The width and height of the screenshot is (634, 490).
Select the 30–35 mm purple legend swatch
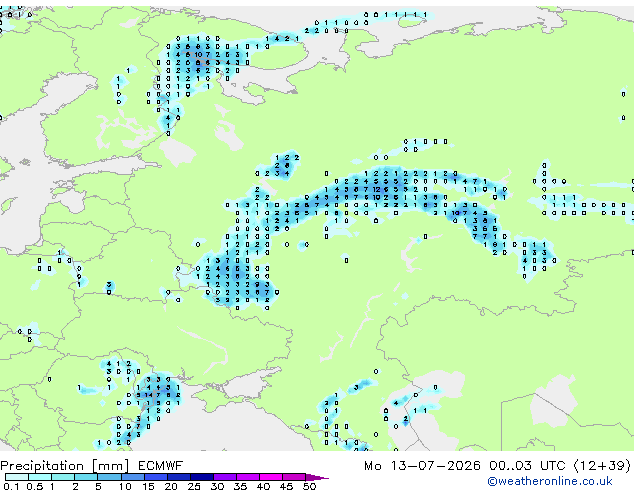(x=225, y=477)
